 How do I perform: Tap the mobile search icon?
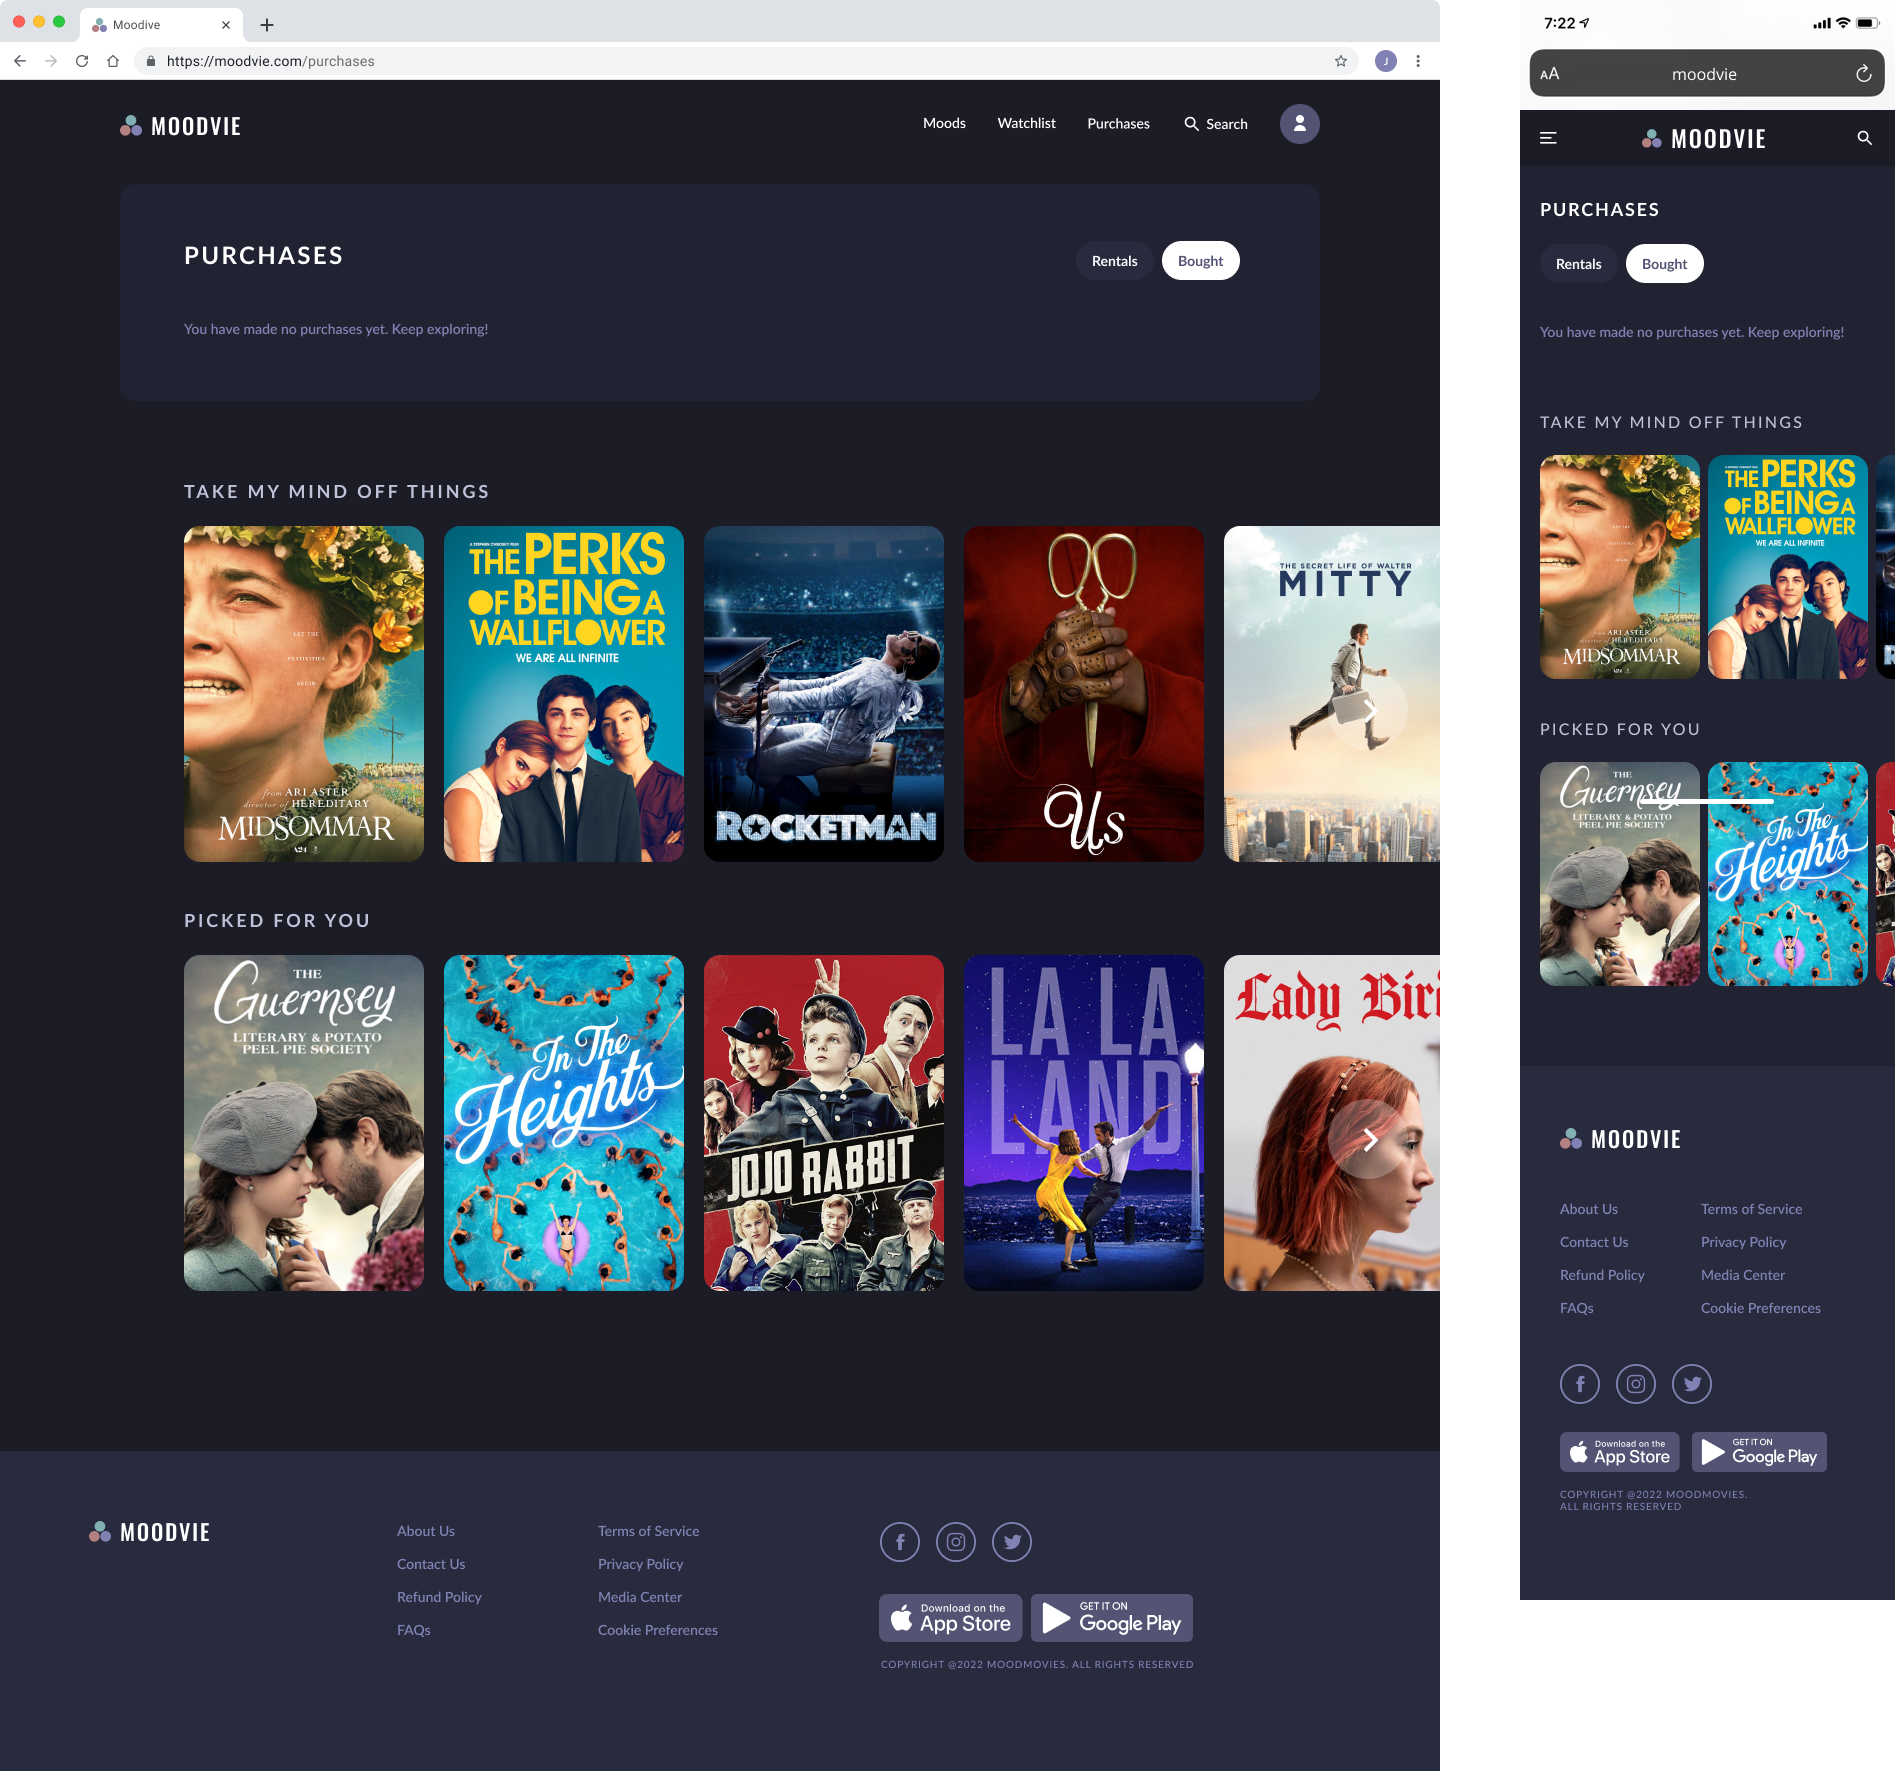1864,138
